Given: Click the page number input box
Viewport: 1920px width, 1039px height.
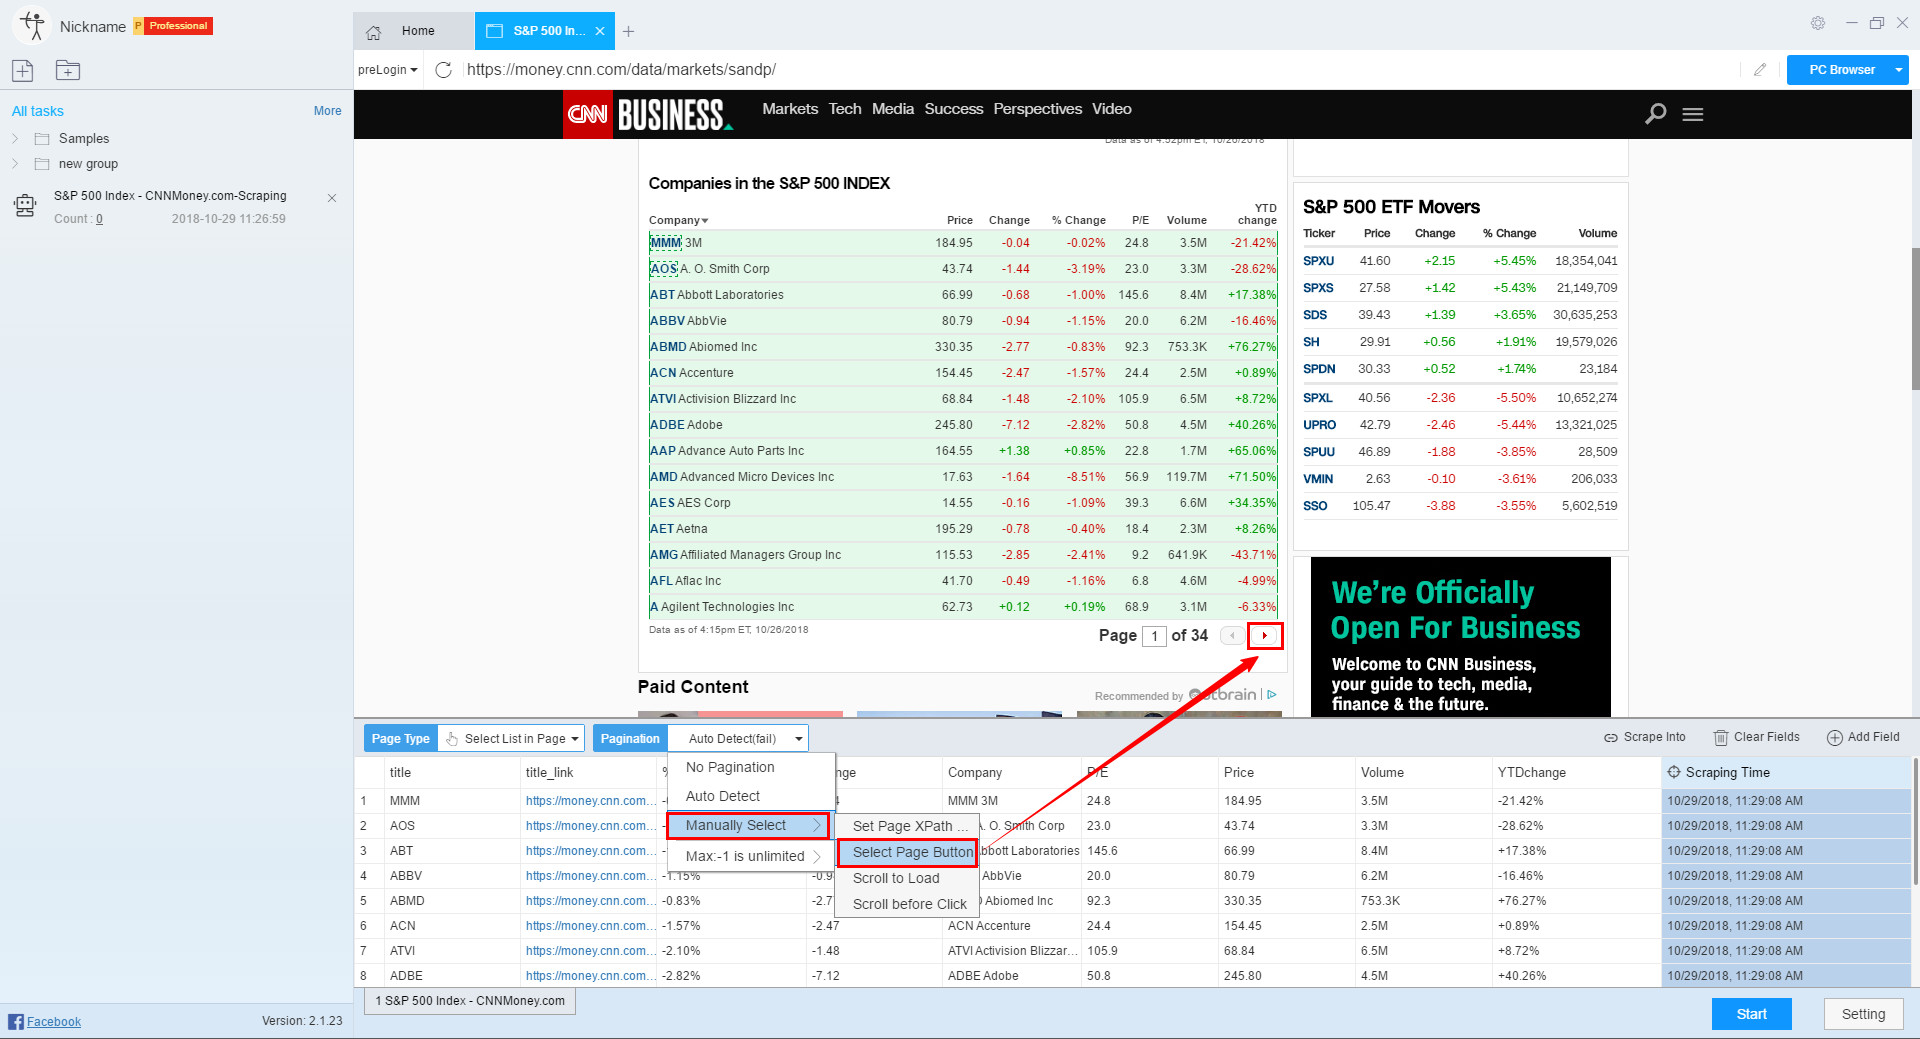Looking at the screenshot, I should tap(1154, 636).
